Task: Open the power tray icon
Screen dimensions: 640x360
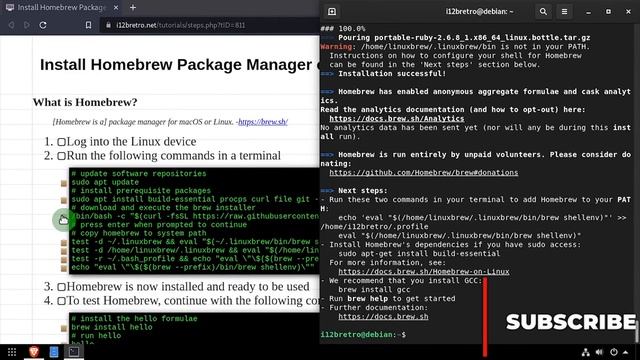Action: click(613, 352)
